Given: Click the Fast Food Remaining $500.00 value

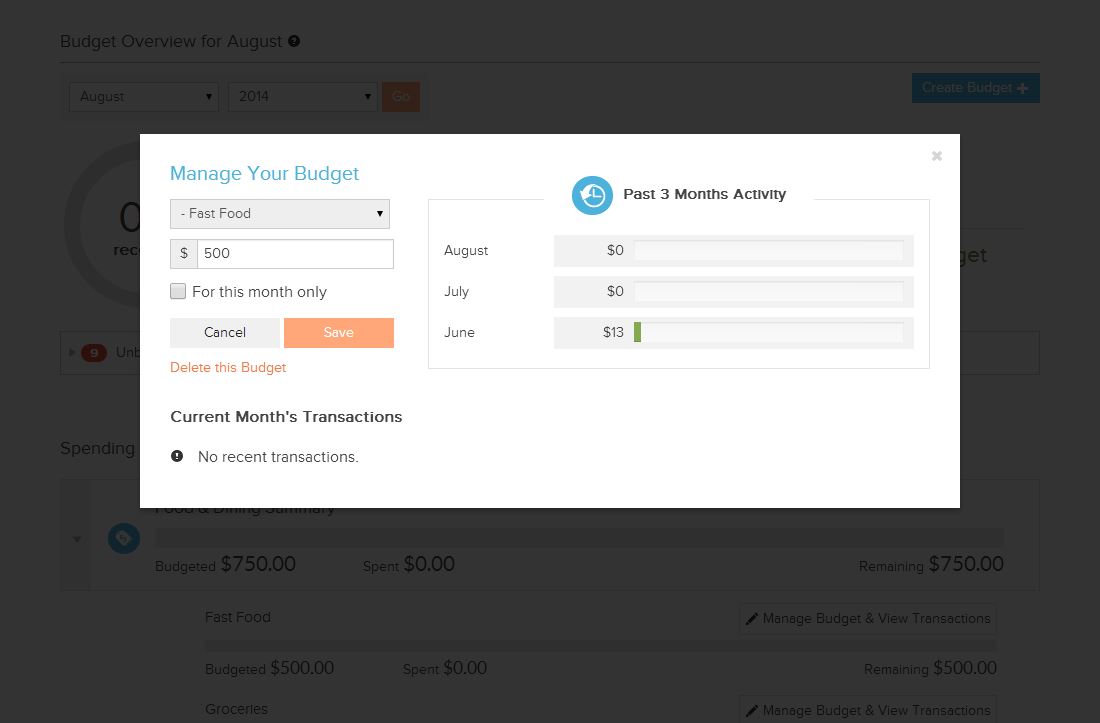Looking at the screenshot, I should 965,668.
